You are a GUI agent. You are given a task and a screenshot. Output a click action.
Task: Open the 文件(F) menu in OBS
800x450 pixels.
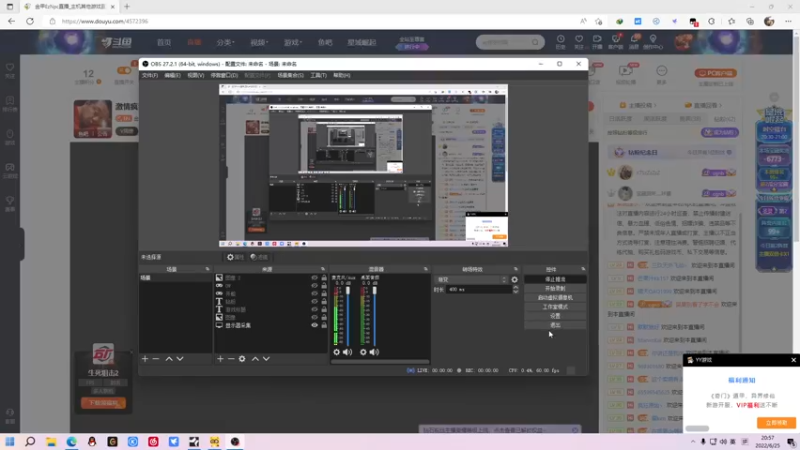(x=150, y=75)
